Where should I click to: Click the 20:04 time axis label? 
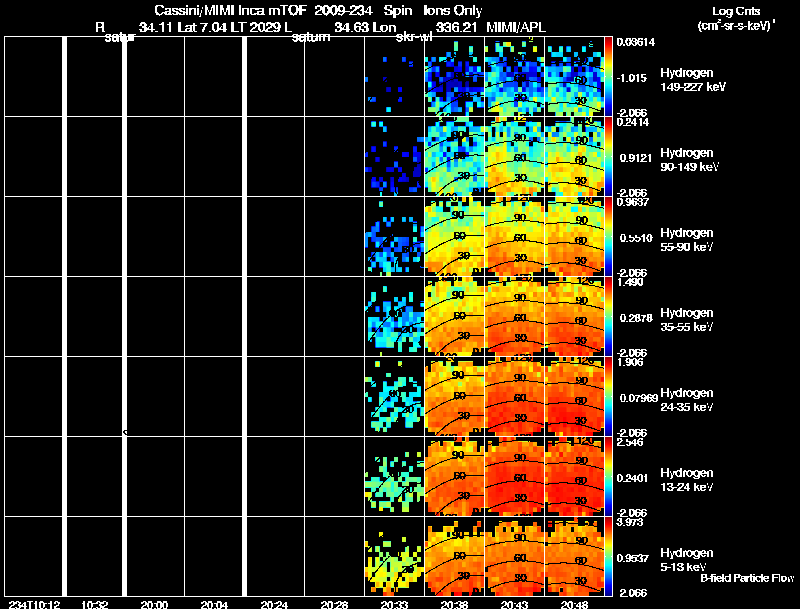(x=214, y=604)
